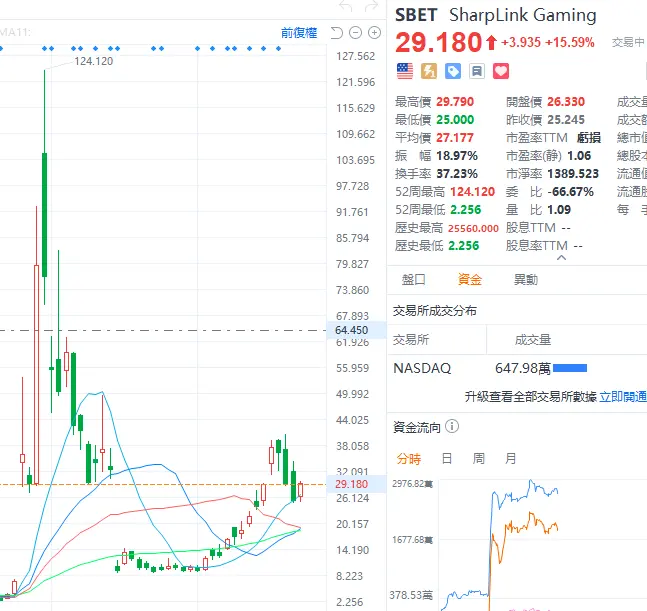Toggle the red heart favorite icon
The height and width of the screenshot is (611, 647).
point(501,71)
